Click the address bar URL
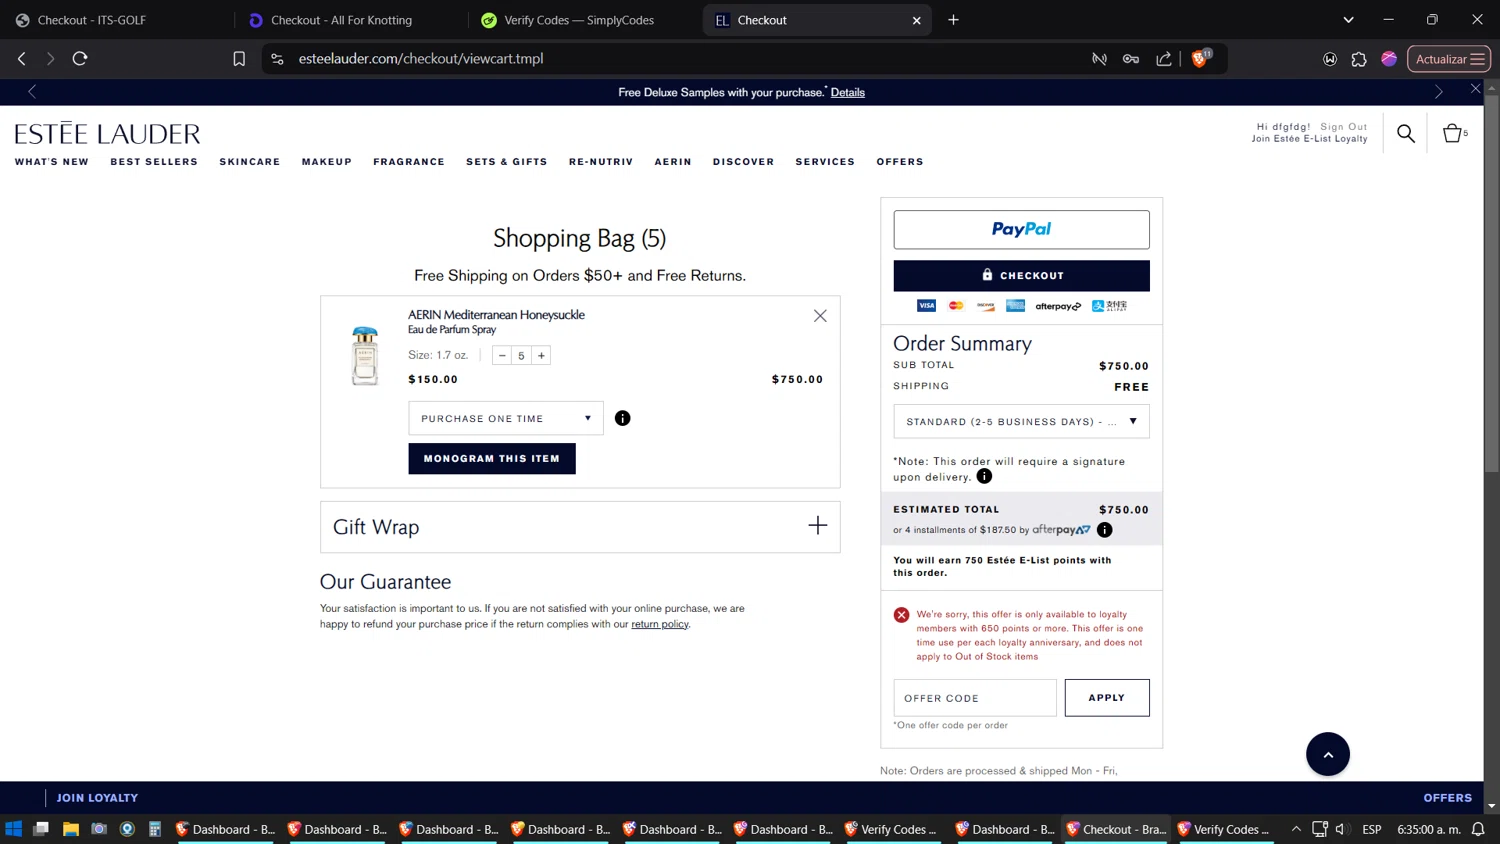This screenshot has width=1500, height=844. (x=421, y=59)
